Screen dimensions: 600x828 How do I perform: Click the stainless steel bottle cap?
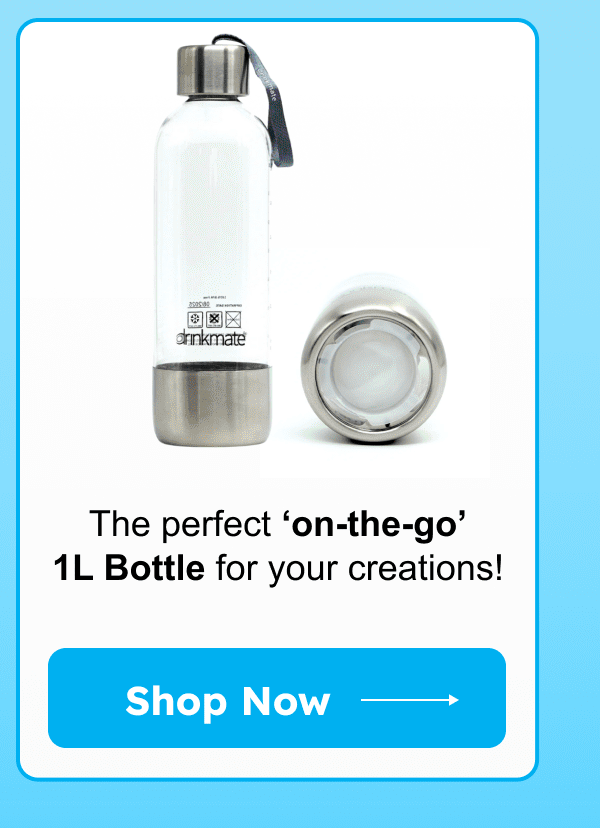coord(213,71)
